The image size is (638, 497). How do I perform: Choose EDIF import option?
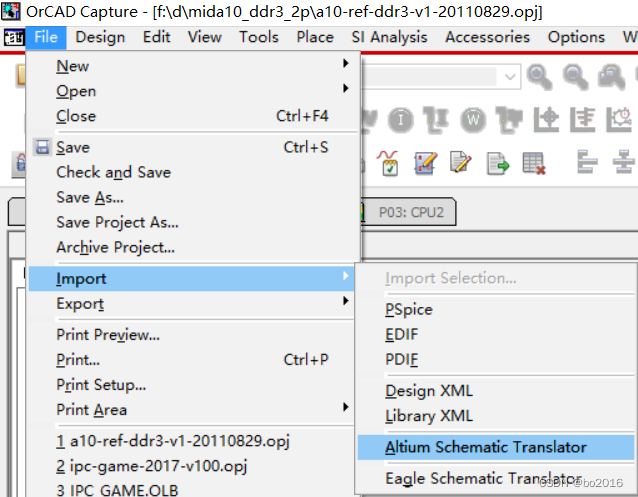pyautogui.click(x=496, y=334)
